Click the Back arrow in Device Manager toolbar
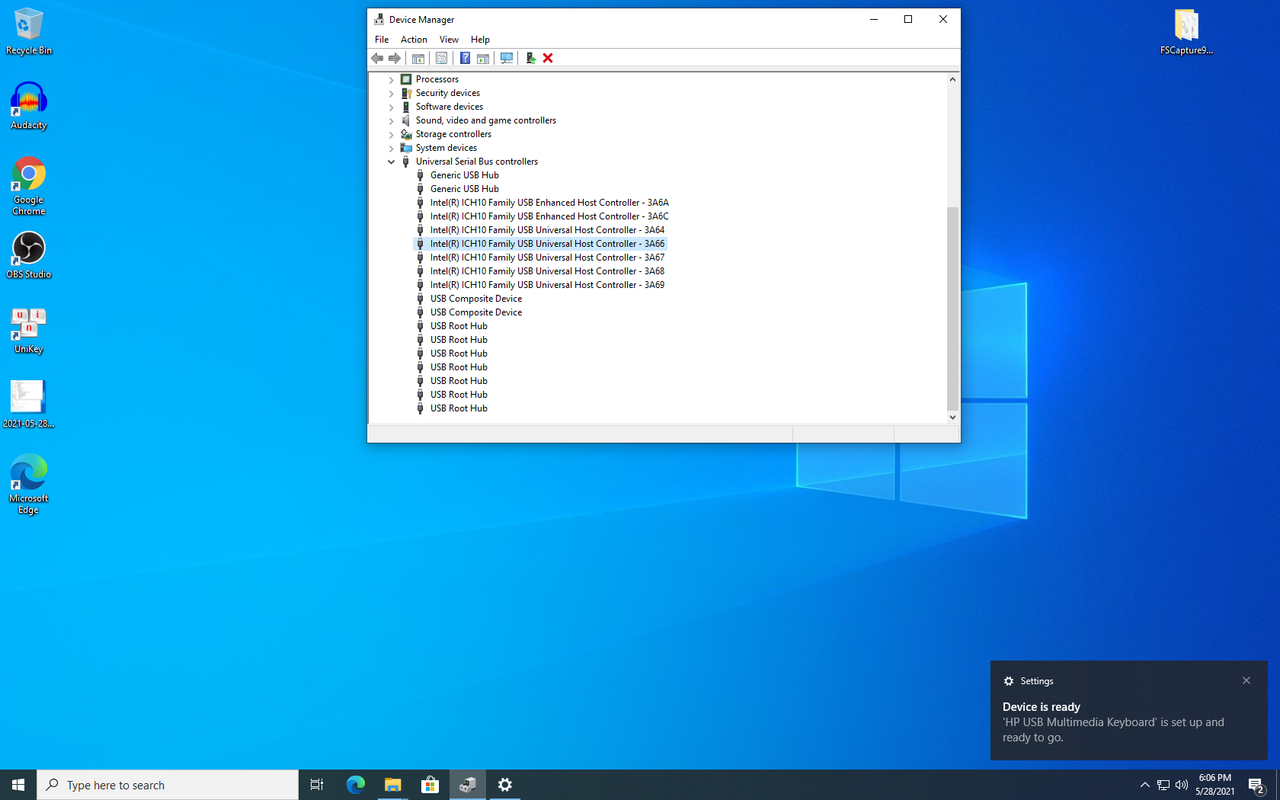 (377, 58)
